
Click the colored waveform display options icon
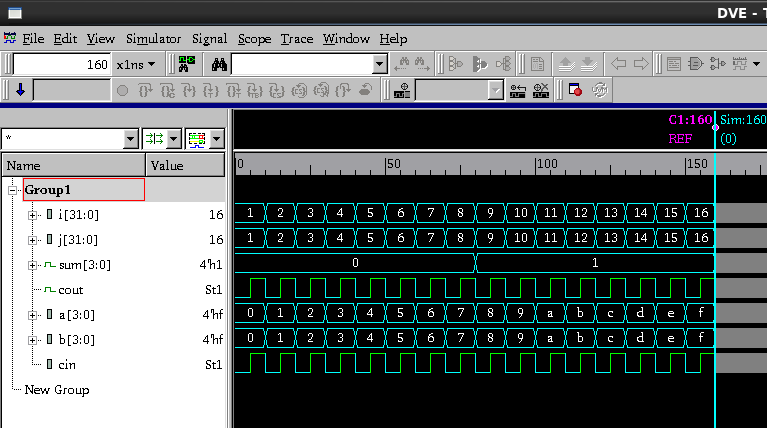pos(197,139)
